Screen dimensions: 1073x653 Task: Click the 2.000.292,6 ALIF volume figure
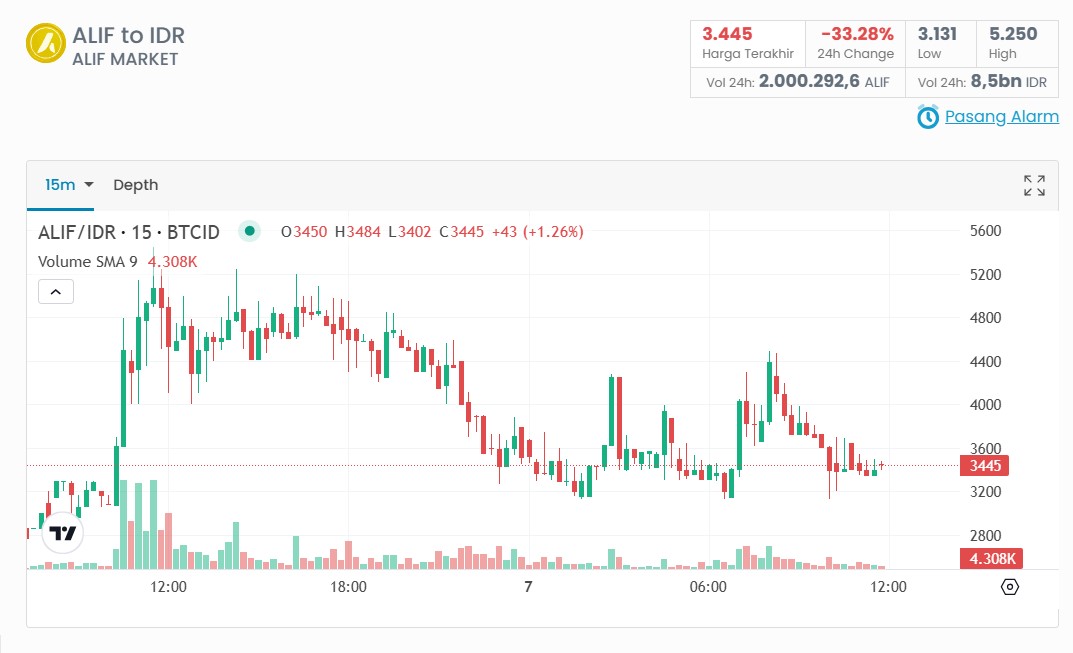click(824, 81)
